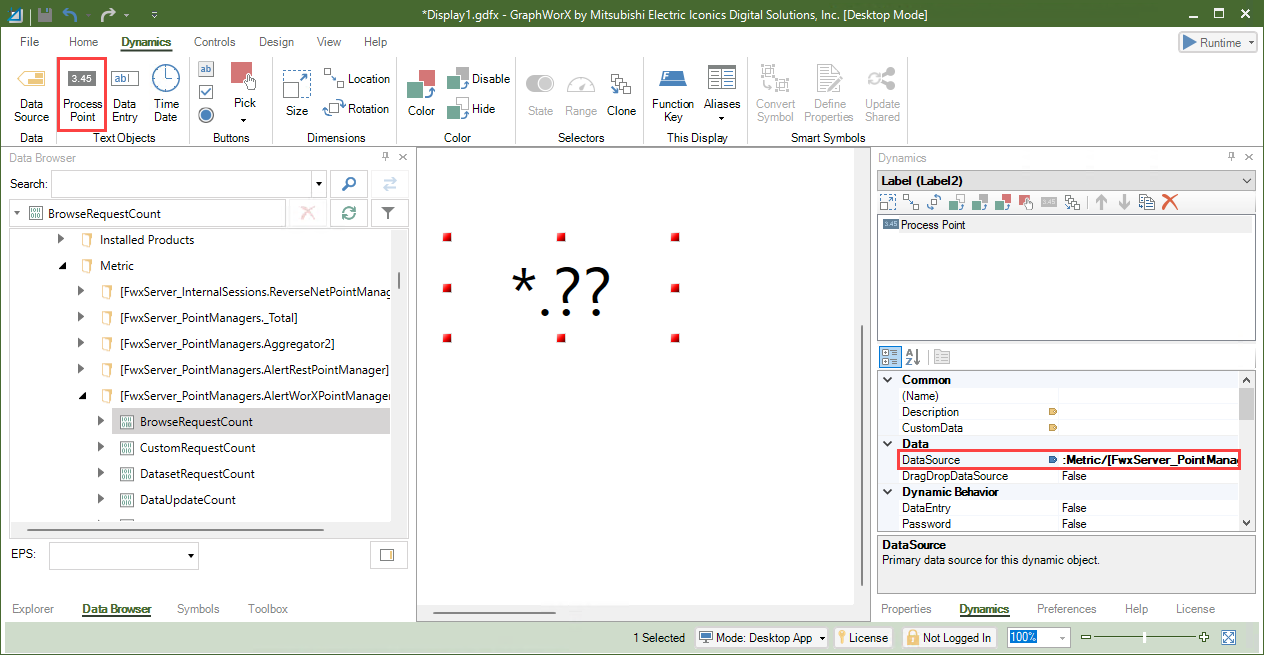Click the Data Browser filter icon
1264x655 pixels.
pyautogui.click(x=389, y=213)
